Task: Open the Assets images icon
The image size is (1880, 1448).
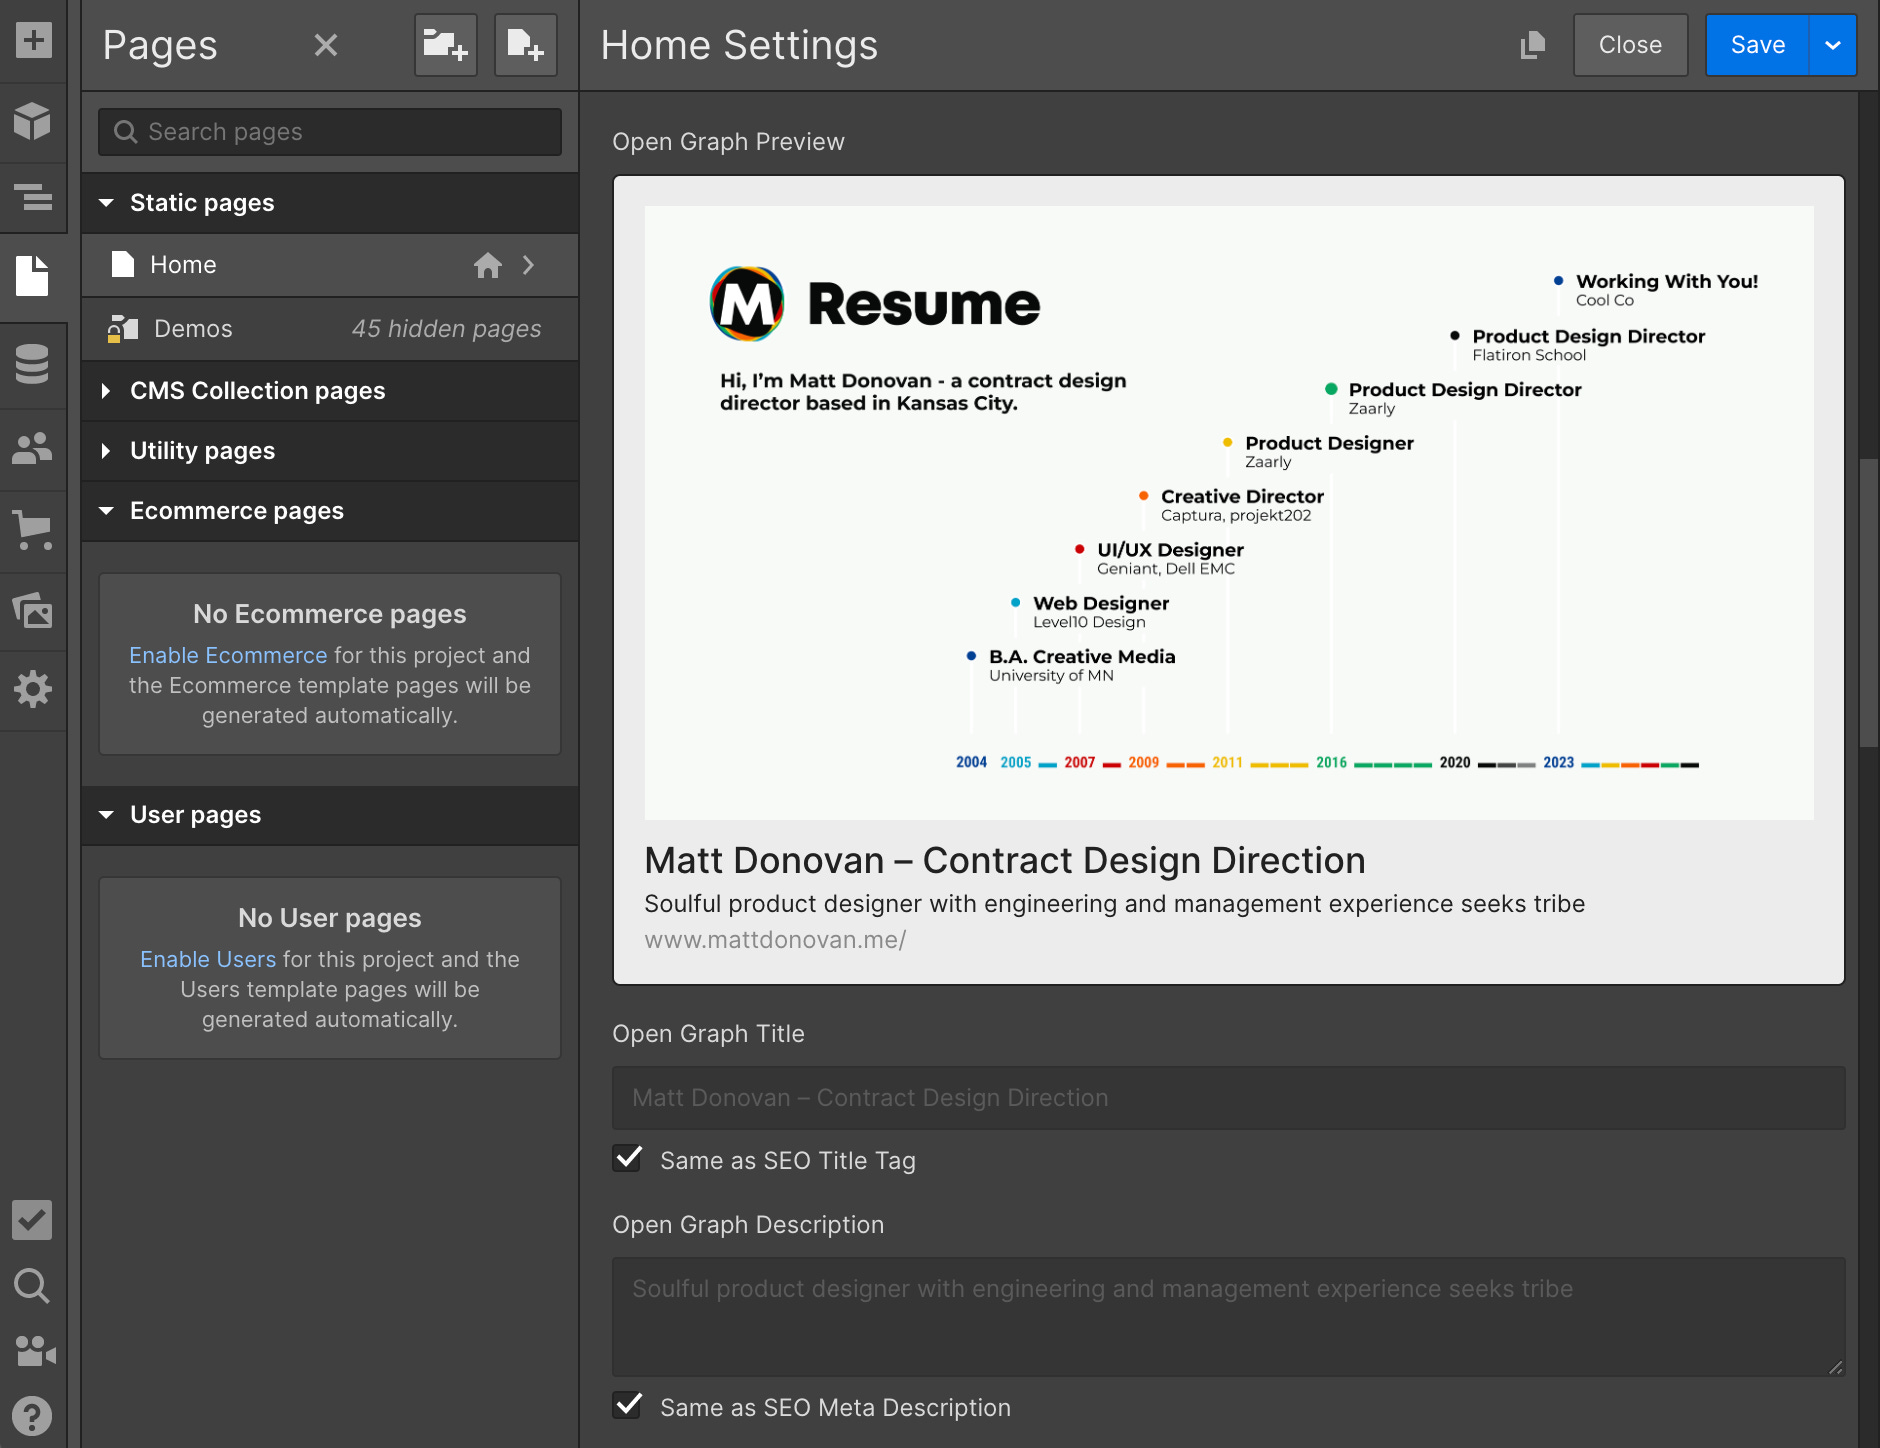Action: (33, 610)
